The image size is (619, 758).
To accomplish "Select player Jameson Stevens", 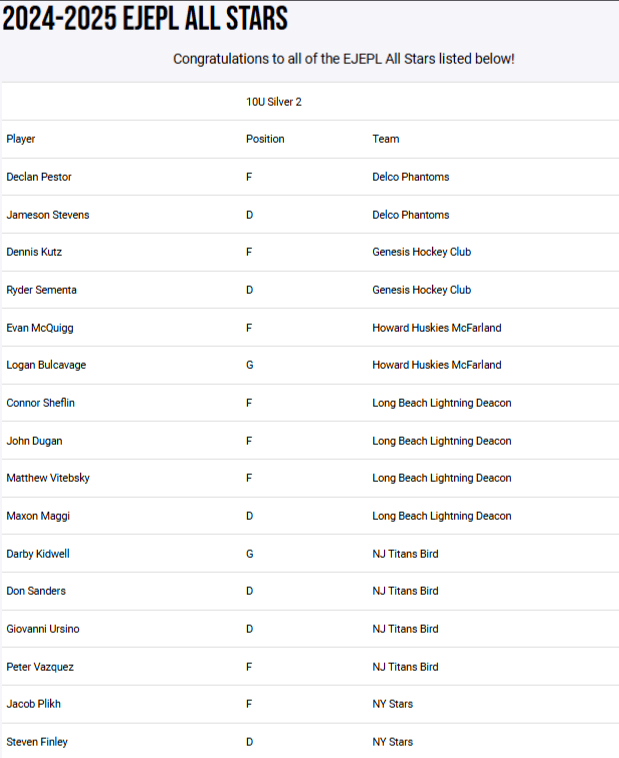I will coord(48,215).
